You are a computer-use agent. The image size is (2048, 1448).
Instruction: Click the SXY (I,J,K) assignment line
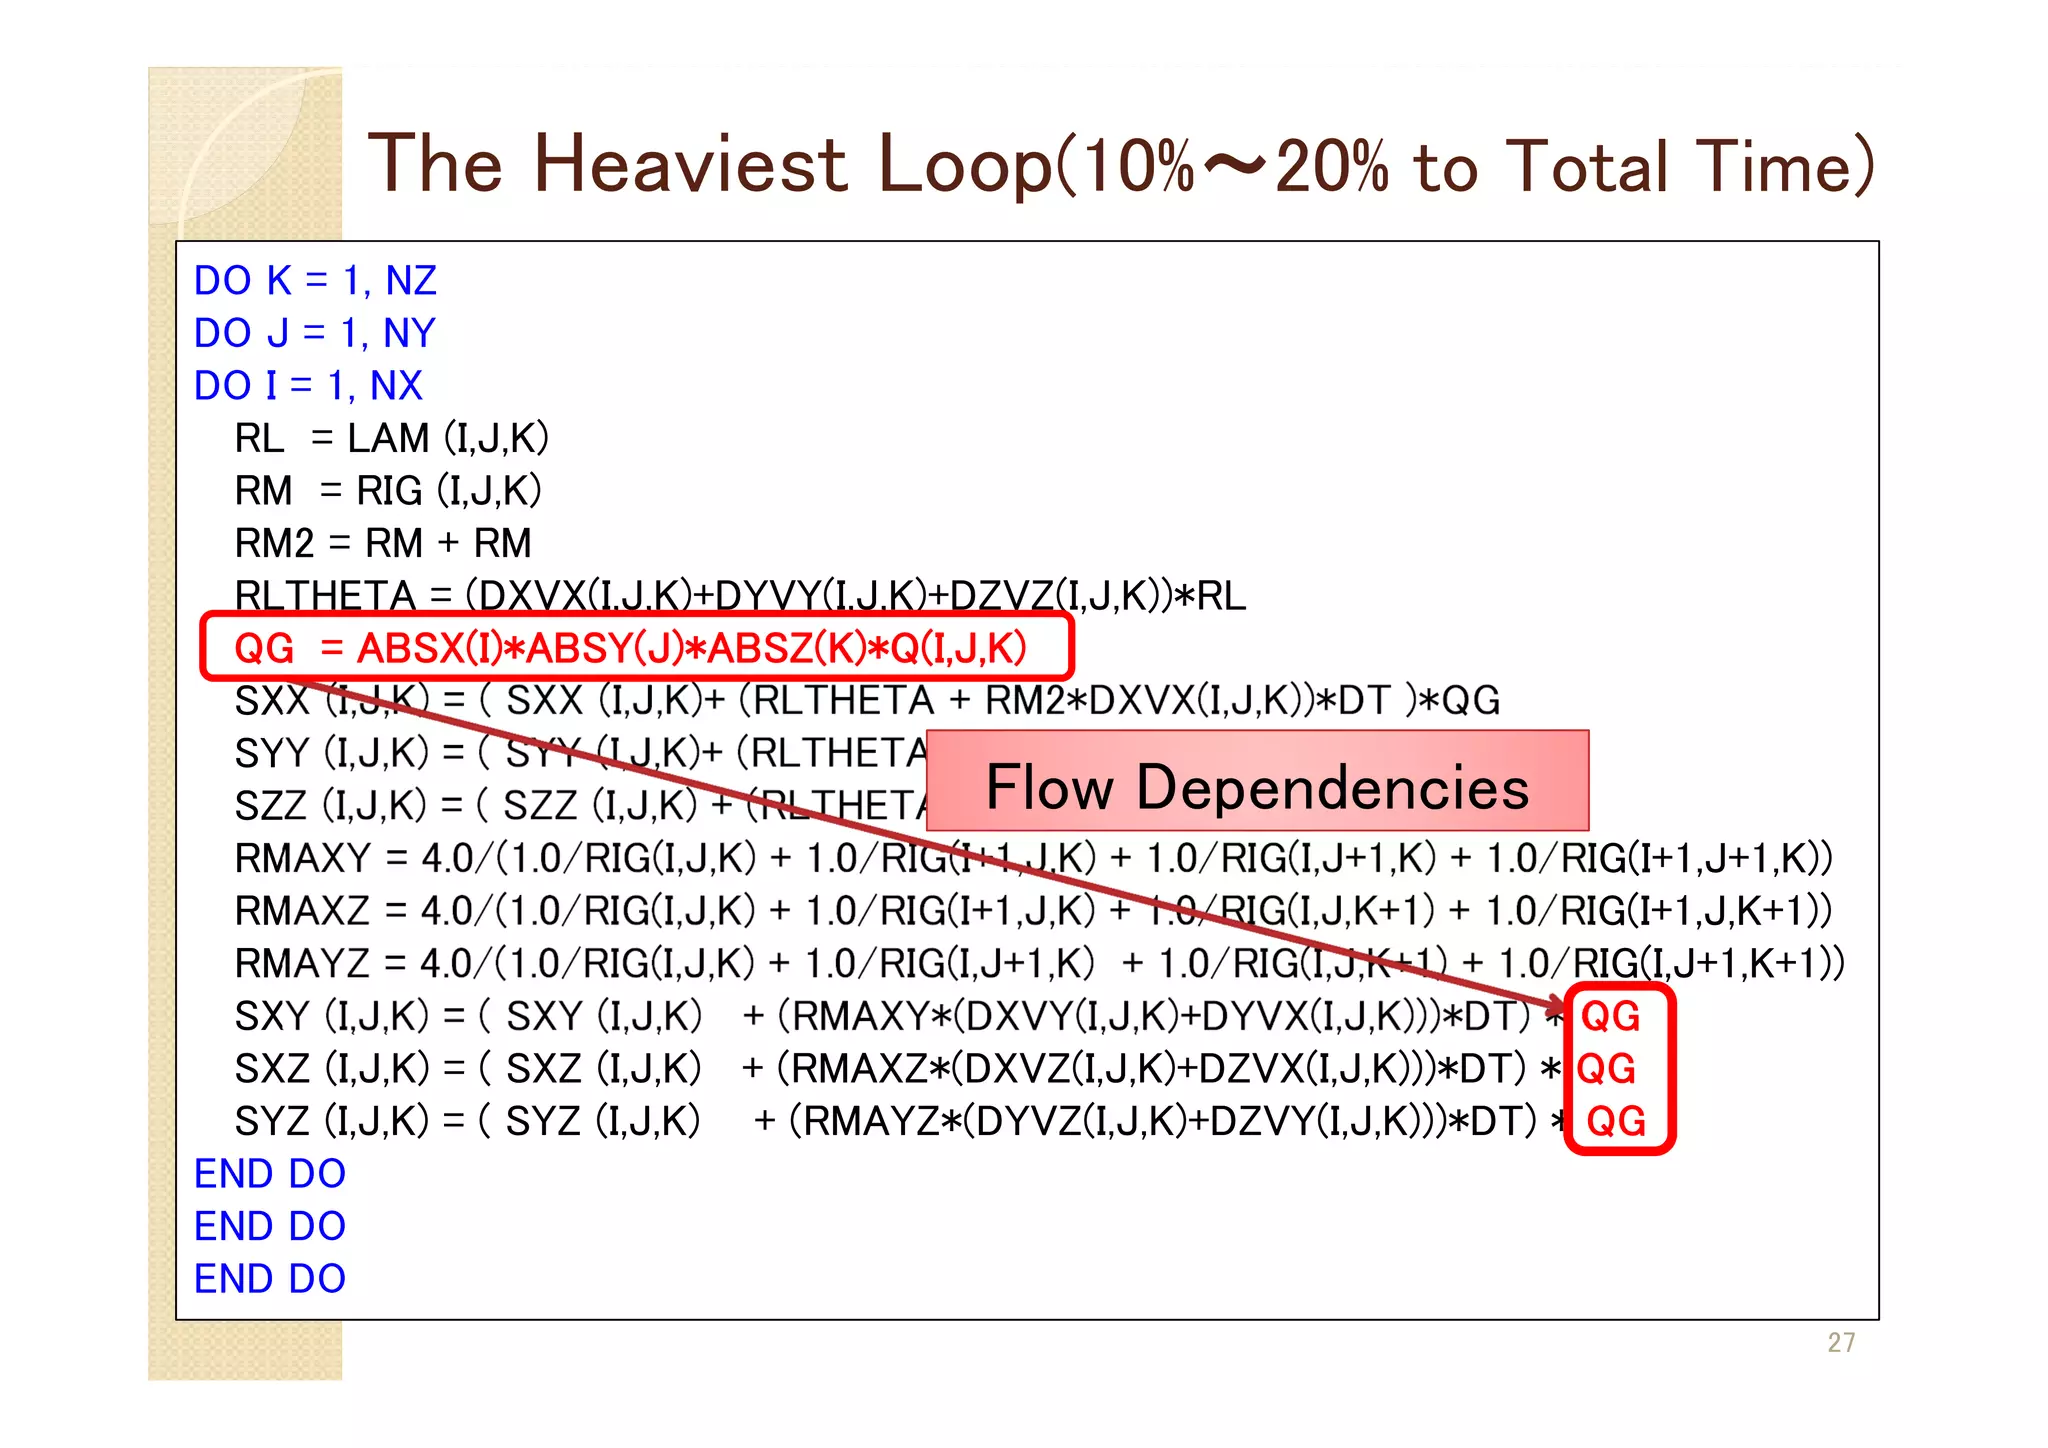coord(937,1016)
